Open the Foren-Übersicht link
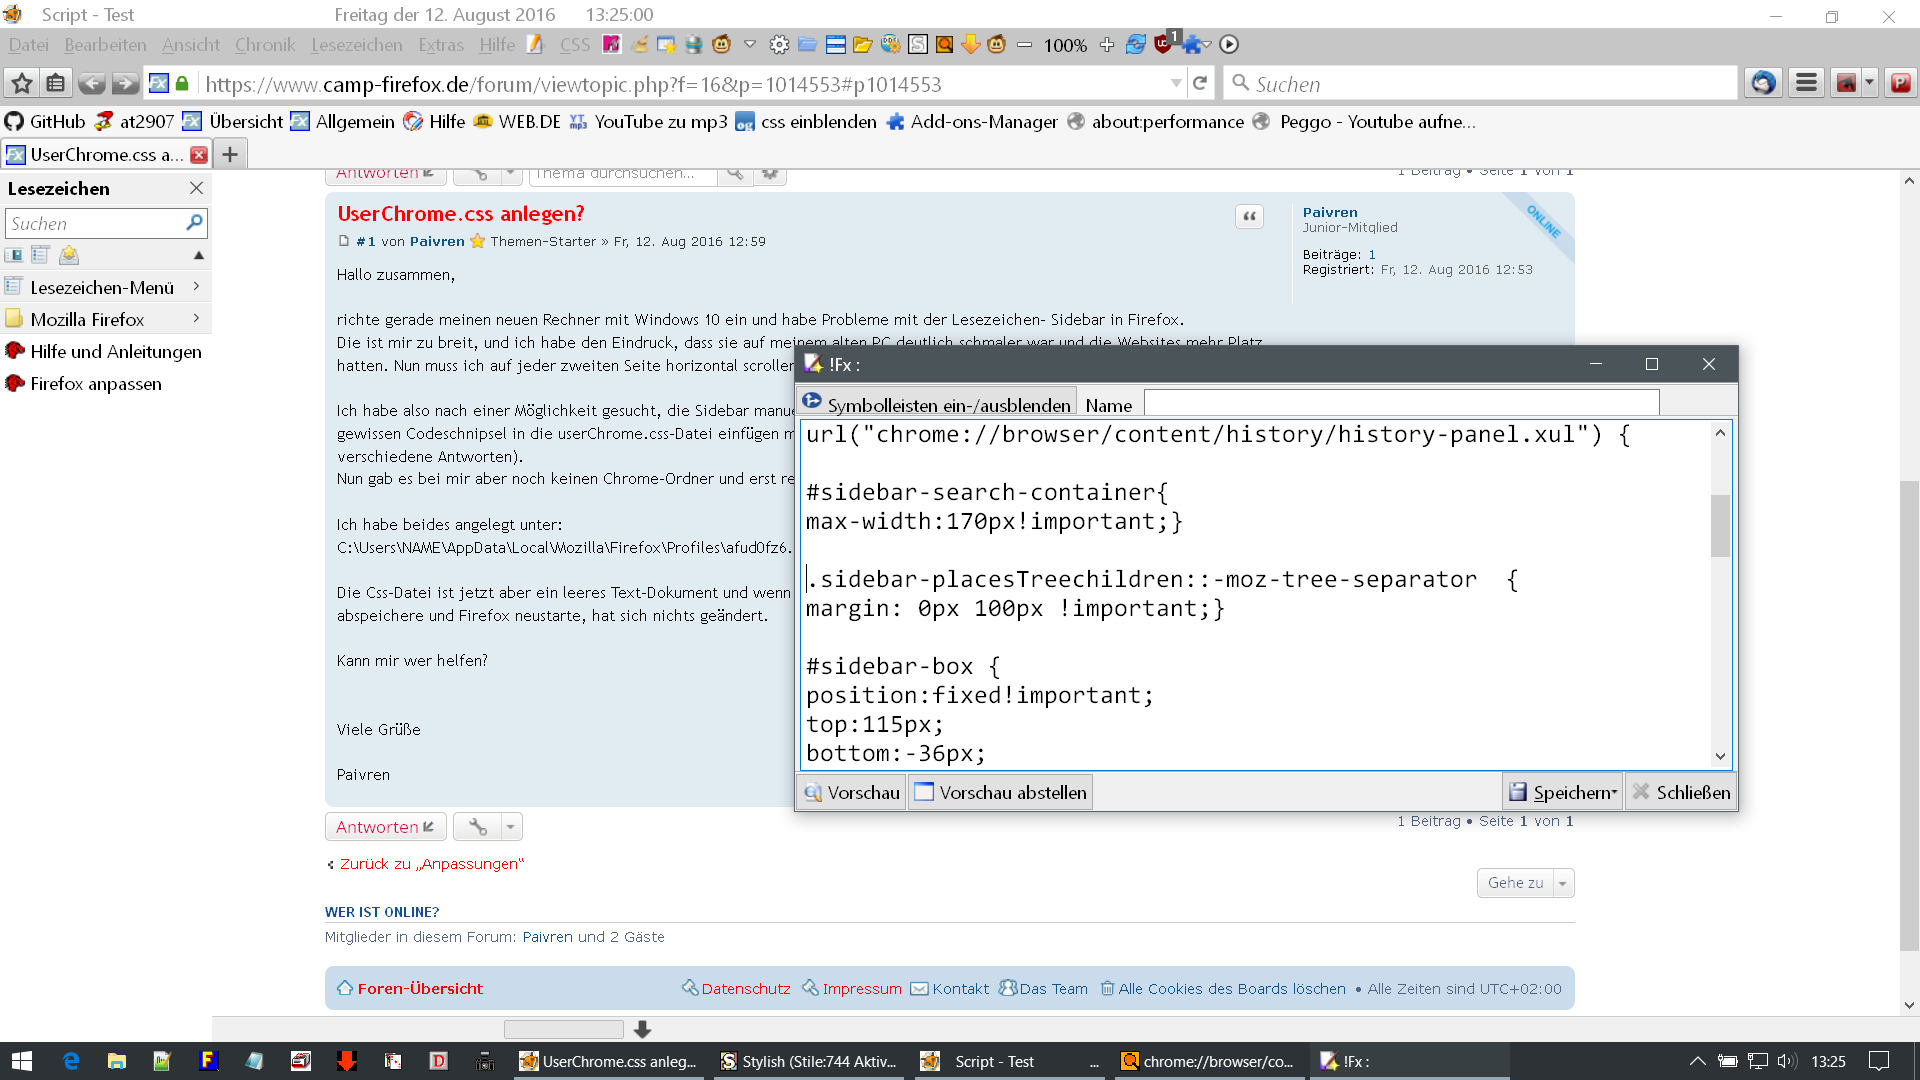This screenshot has height=1080, width=1920. (419, 988)
